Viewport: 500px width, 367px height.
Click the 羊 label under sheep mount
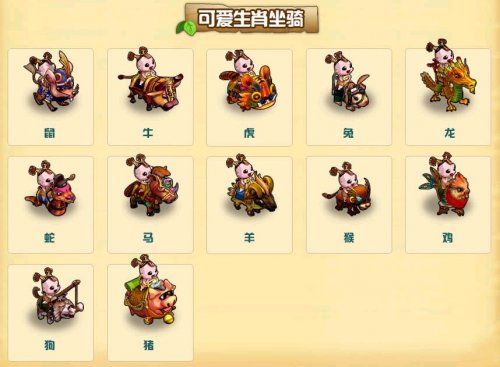[x=249, y=238]
